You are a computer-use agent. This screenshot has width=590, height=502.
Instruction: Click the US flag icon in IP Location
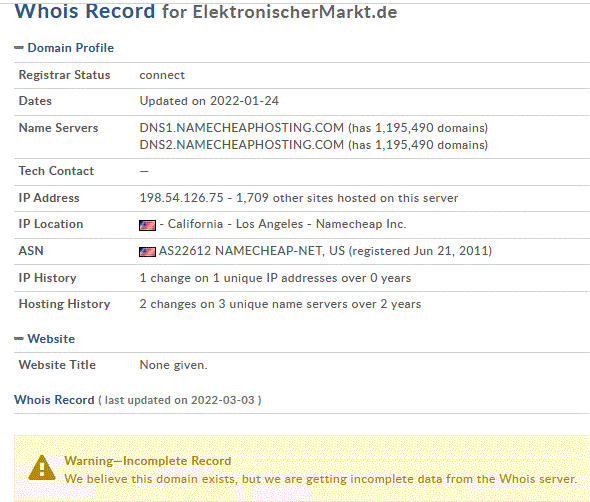click(x=148, y=225)
